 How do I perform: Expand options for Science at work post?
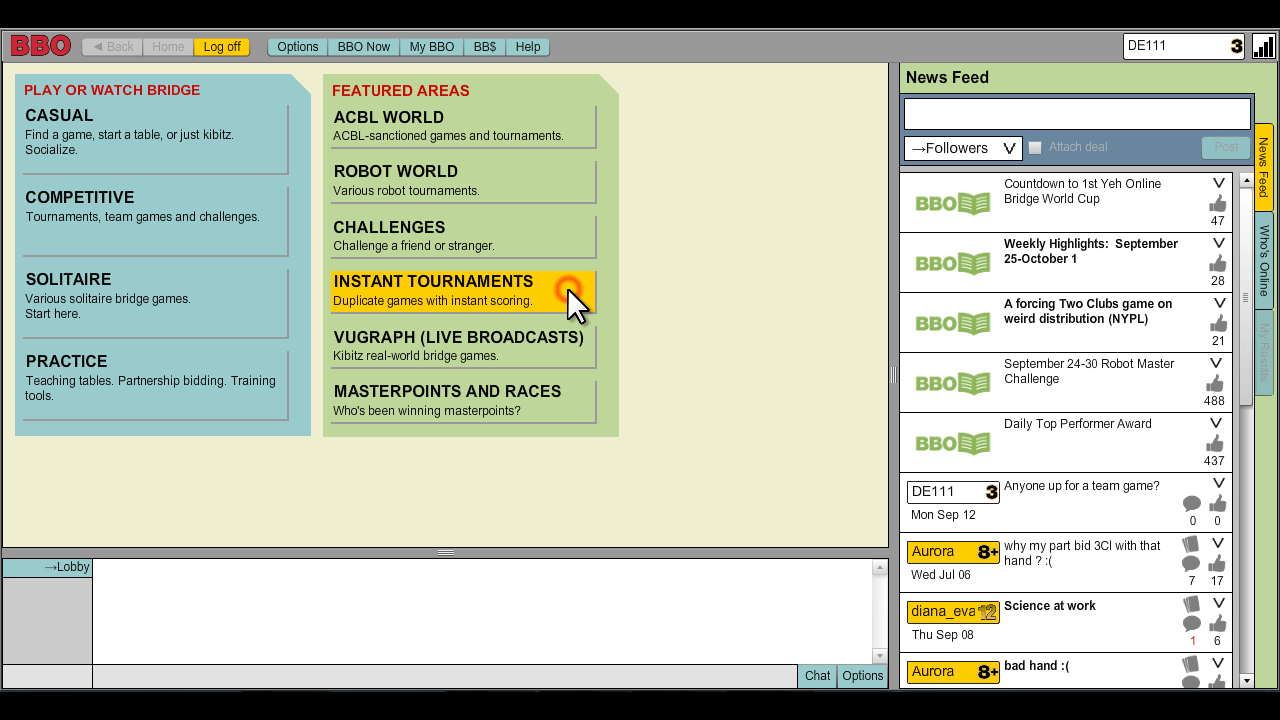point(1219,603)
